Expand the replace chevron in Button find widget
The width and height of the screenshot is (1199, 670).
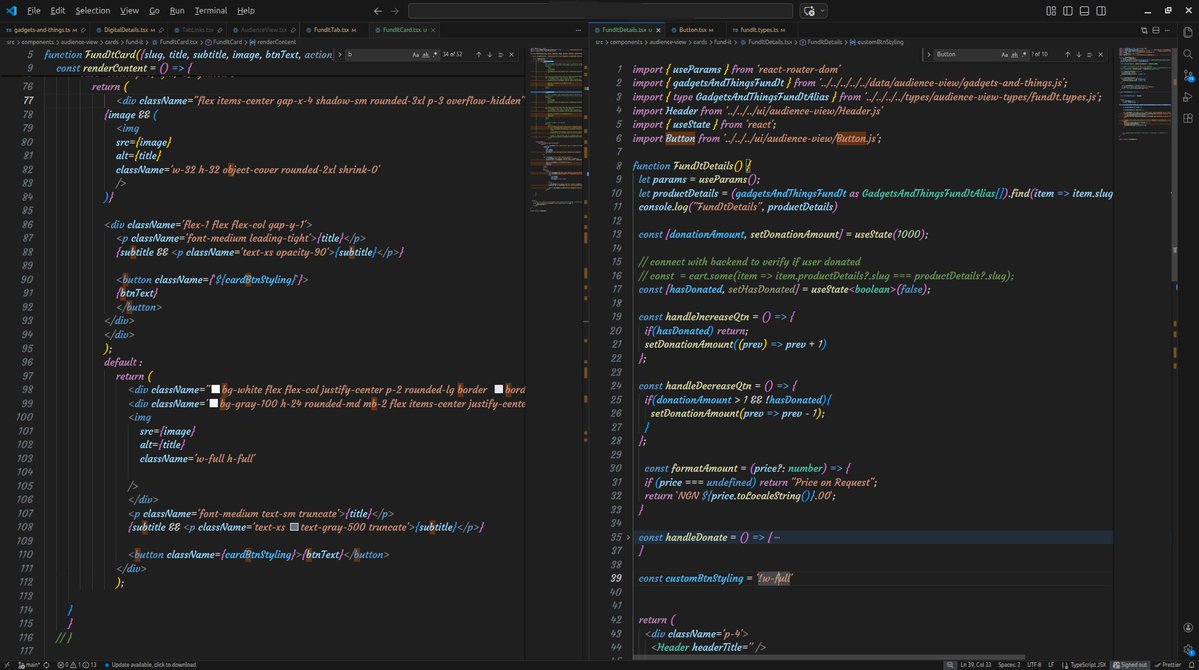(x=929, y=54)
